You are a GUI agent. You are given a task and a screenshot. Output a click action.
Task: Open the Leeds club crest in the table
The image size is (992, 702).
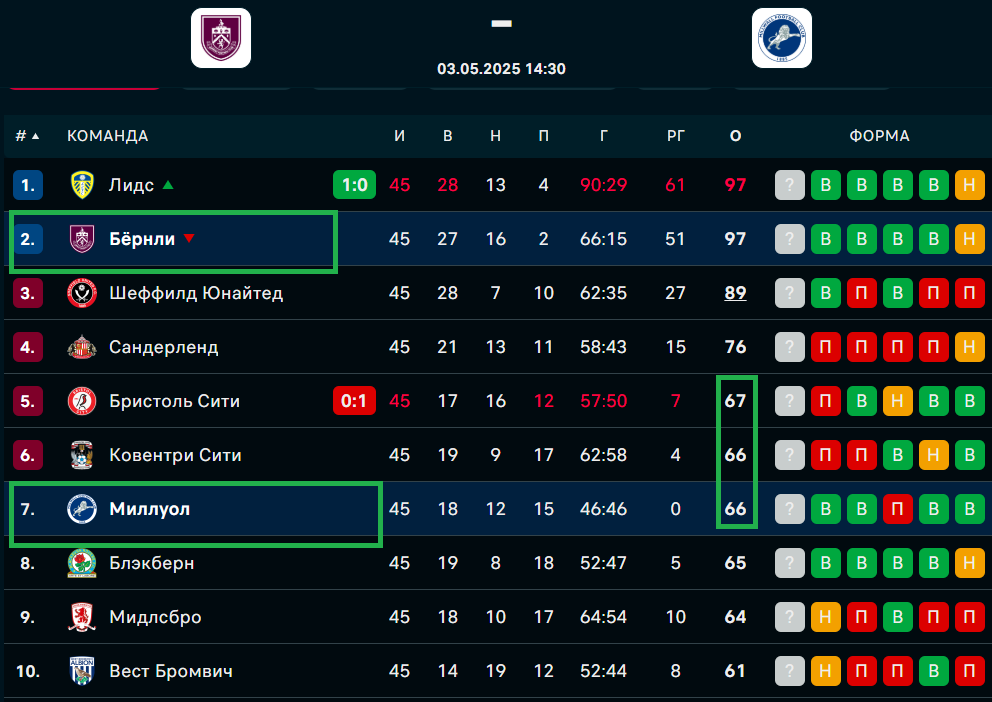tap(82, 185)
